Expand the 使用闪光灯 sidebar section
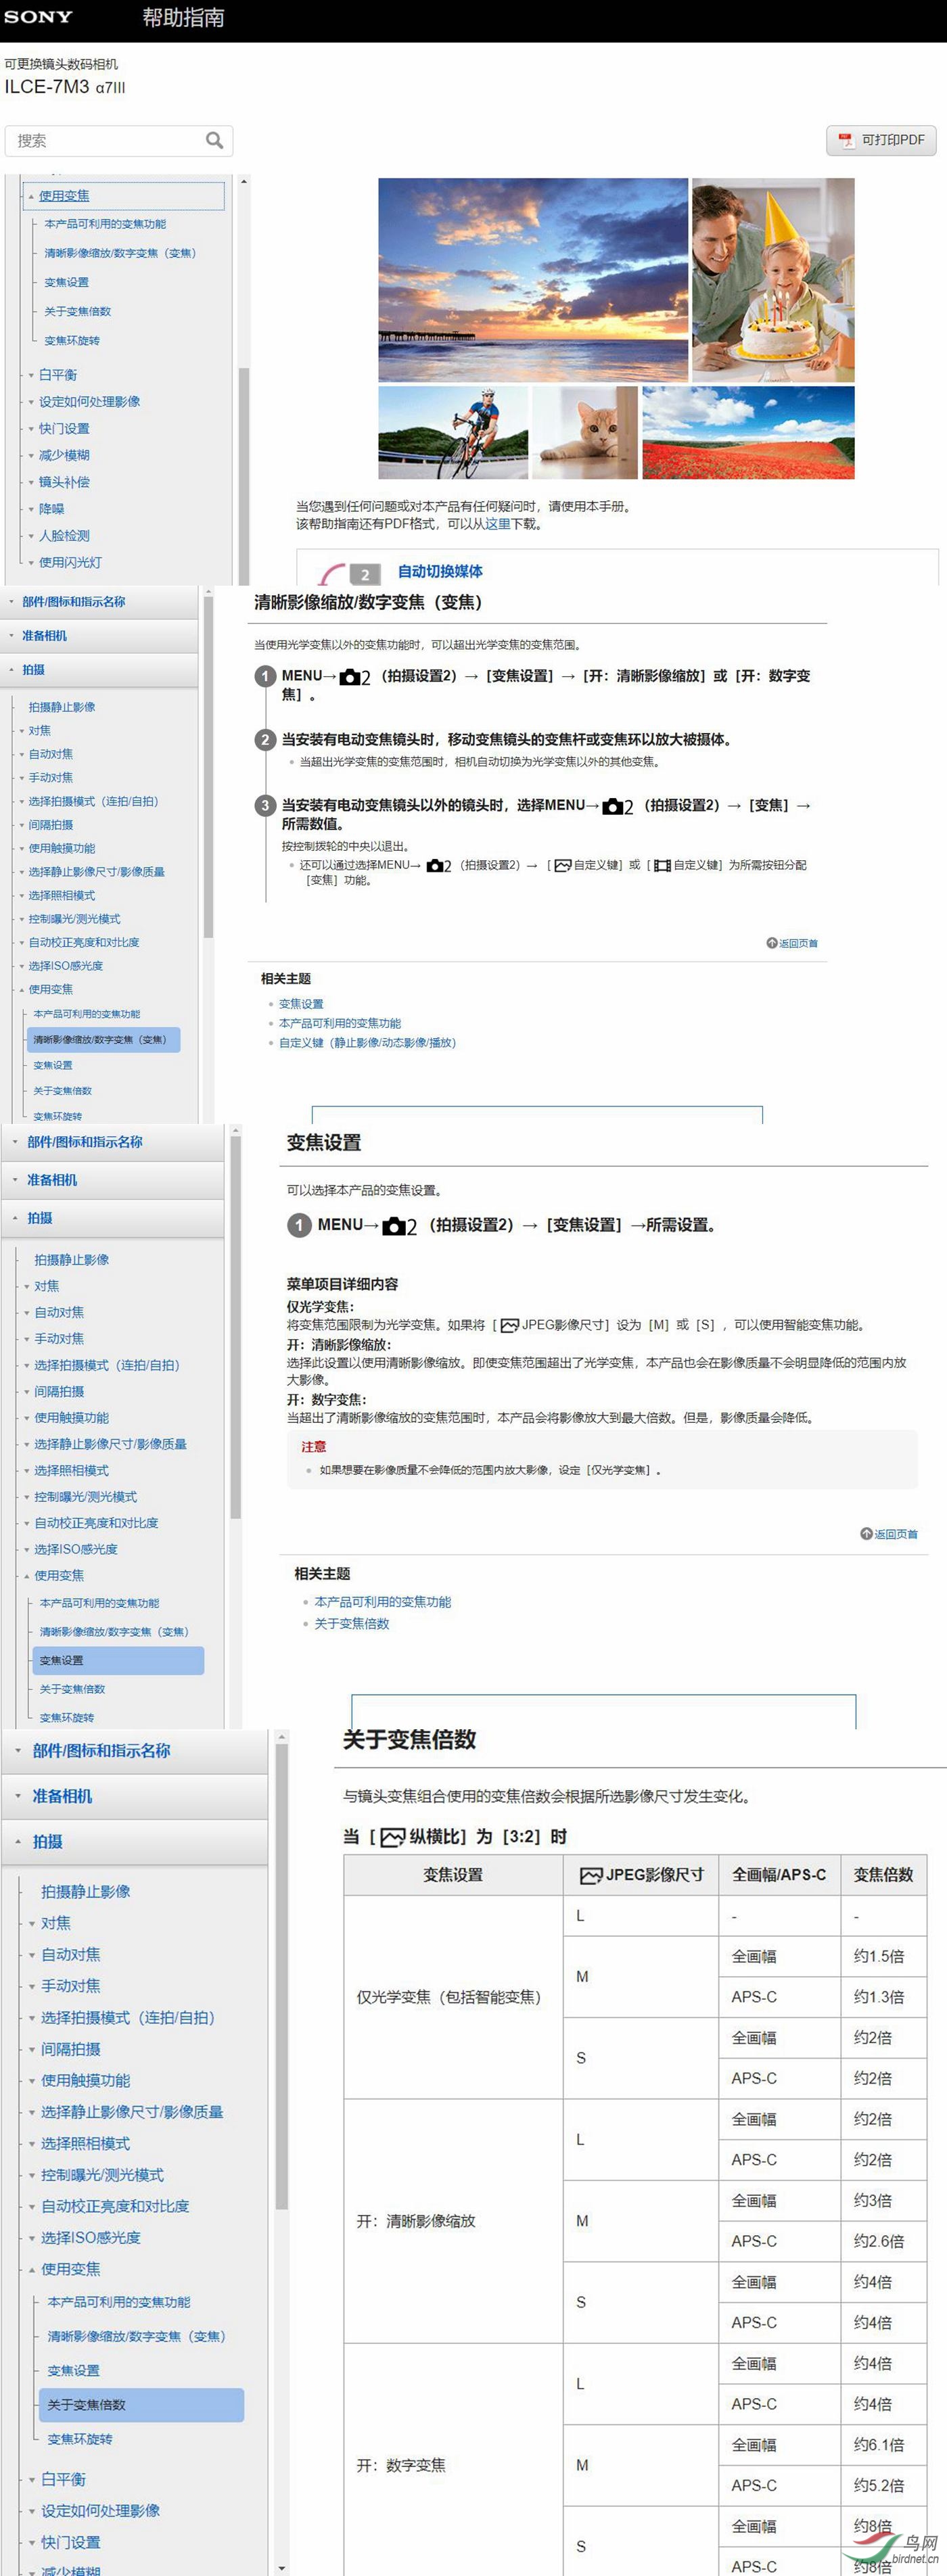947x2576 pixels. point(70,562)
